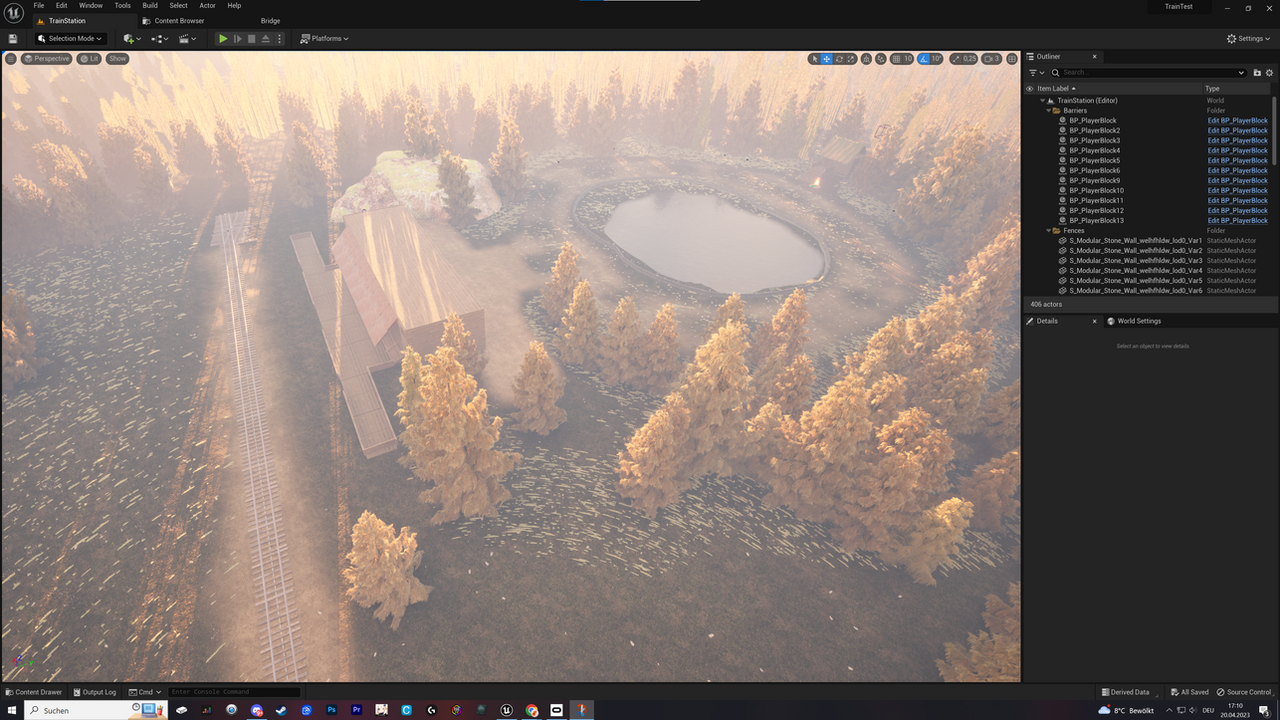Open the Blueprints dropdown in toolbar
This screenshot has width=1280, height=720.
pos(160,38)
